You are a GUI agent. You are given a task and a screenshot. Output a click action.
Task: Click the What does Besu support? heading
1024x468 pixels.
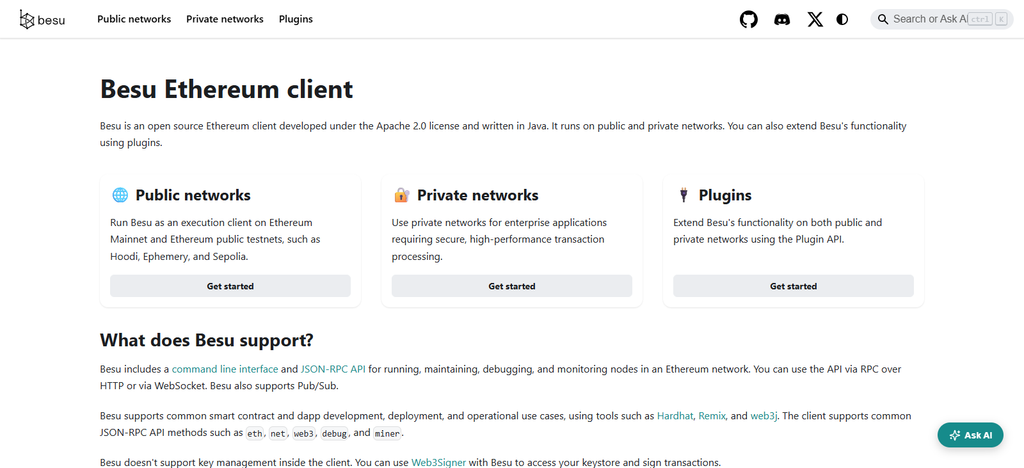point(207,340)
